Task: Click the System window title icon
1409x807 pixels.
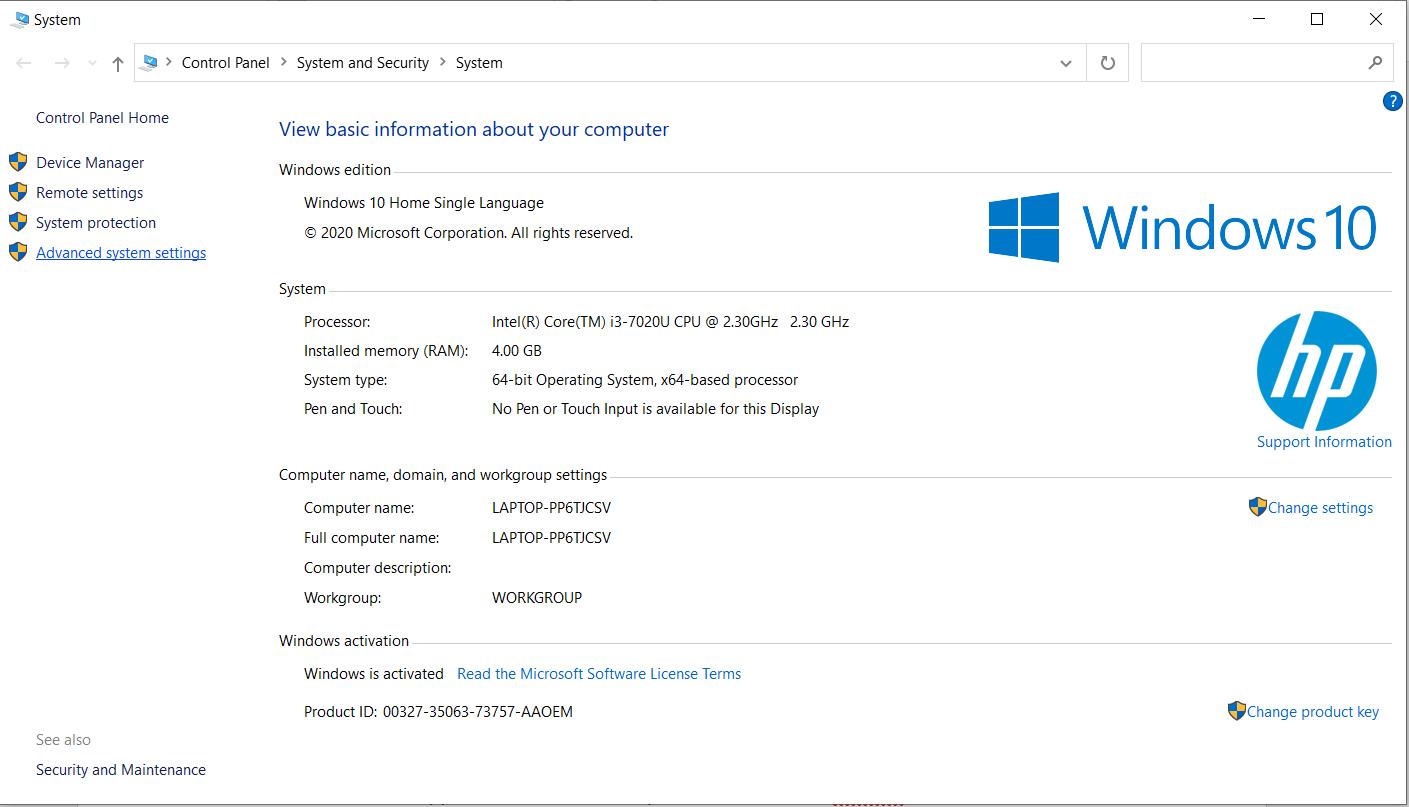Action: (20, 19)
